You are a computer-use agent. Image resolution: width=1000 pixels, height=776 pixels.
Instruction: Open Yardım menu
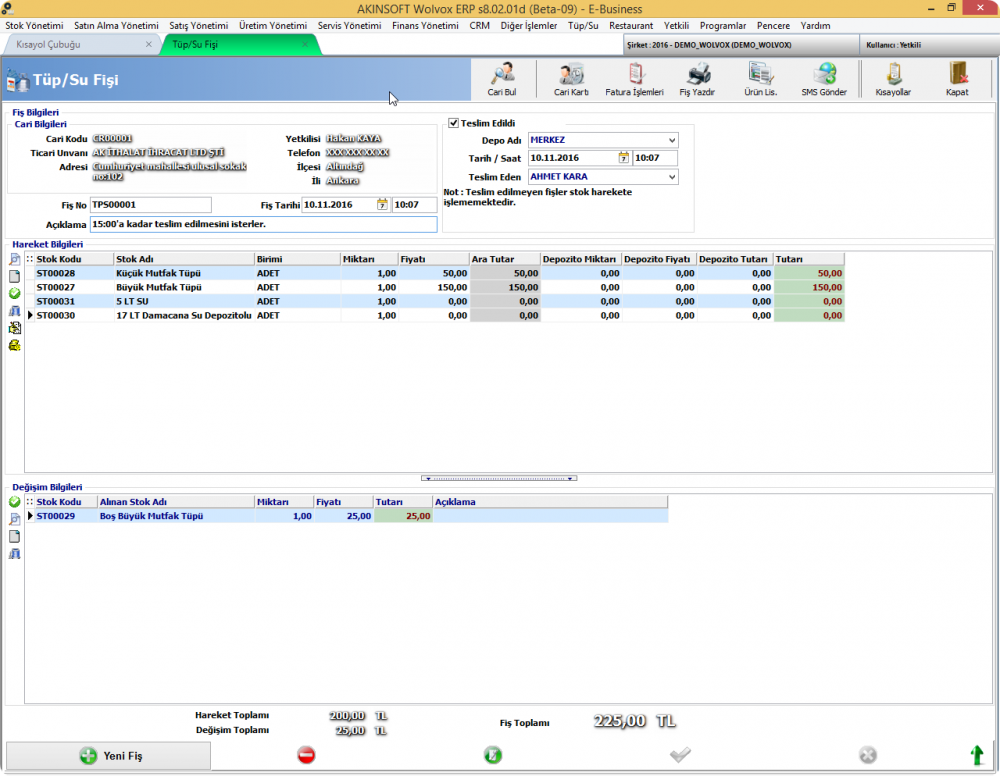click(x=816, y=26)
